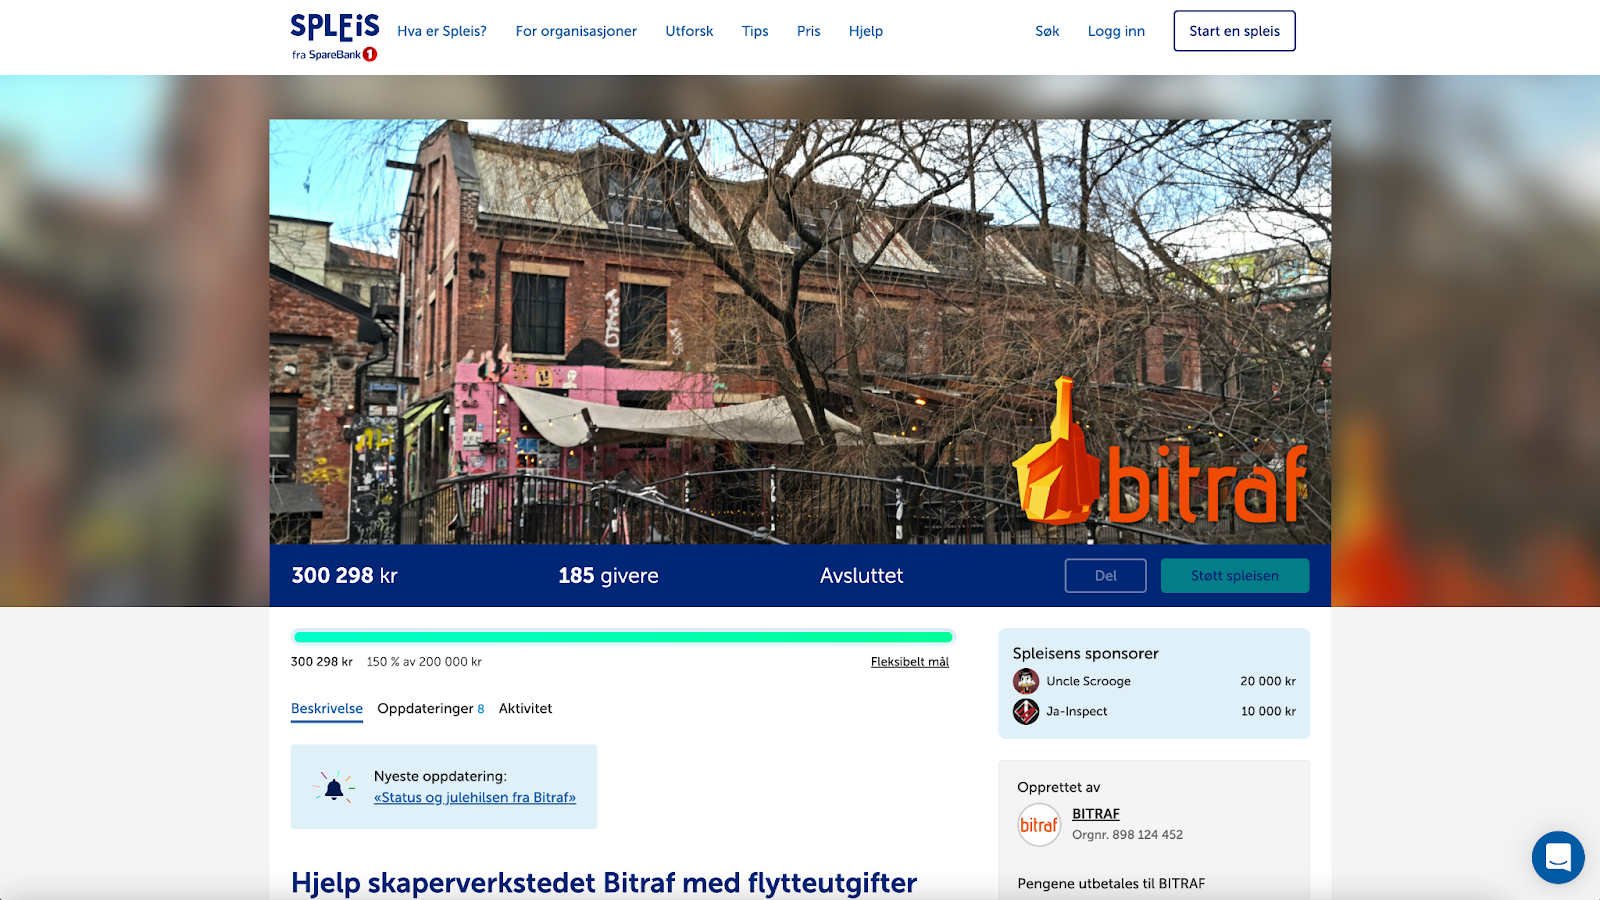Image resolution: width=1600 pixels, height=900 pixels.
Task: Click the '10 000 kr' sponsor amount
Action: (1268, 711)
